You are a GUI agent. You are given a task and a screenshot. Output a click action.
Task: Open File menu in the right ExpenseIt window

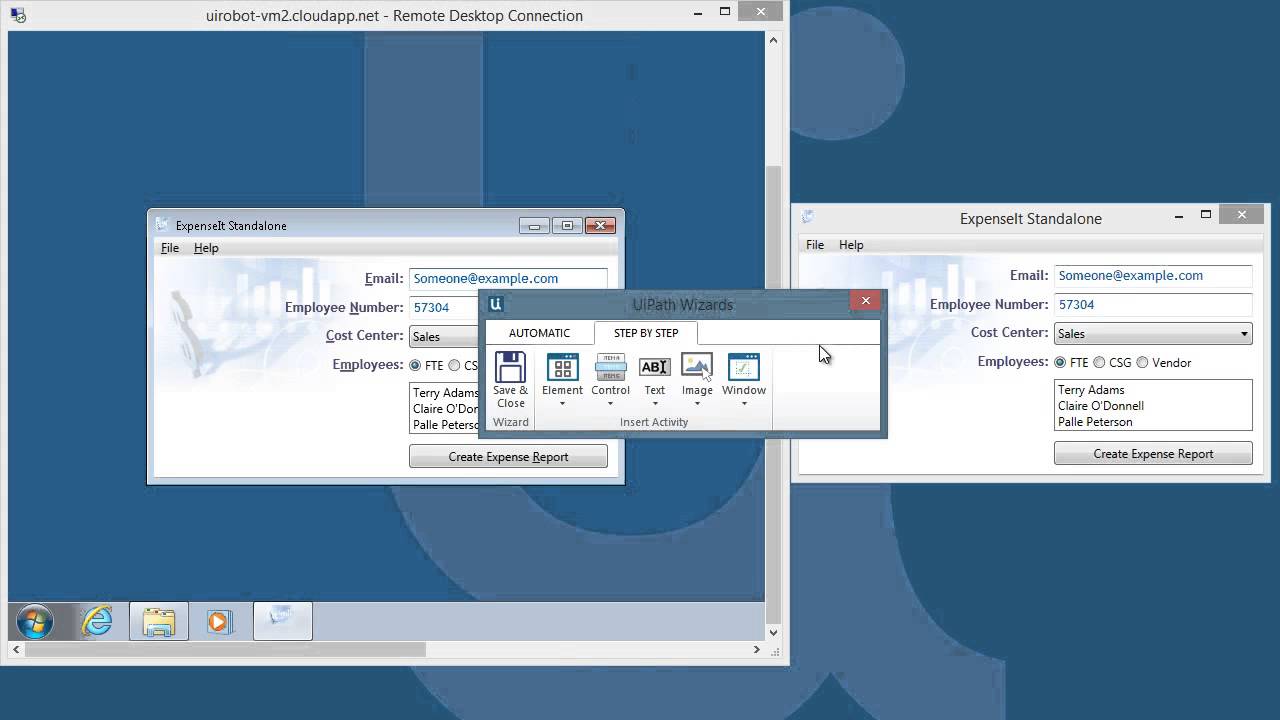pyautogui.click(x=815, y=245)
